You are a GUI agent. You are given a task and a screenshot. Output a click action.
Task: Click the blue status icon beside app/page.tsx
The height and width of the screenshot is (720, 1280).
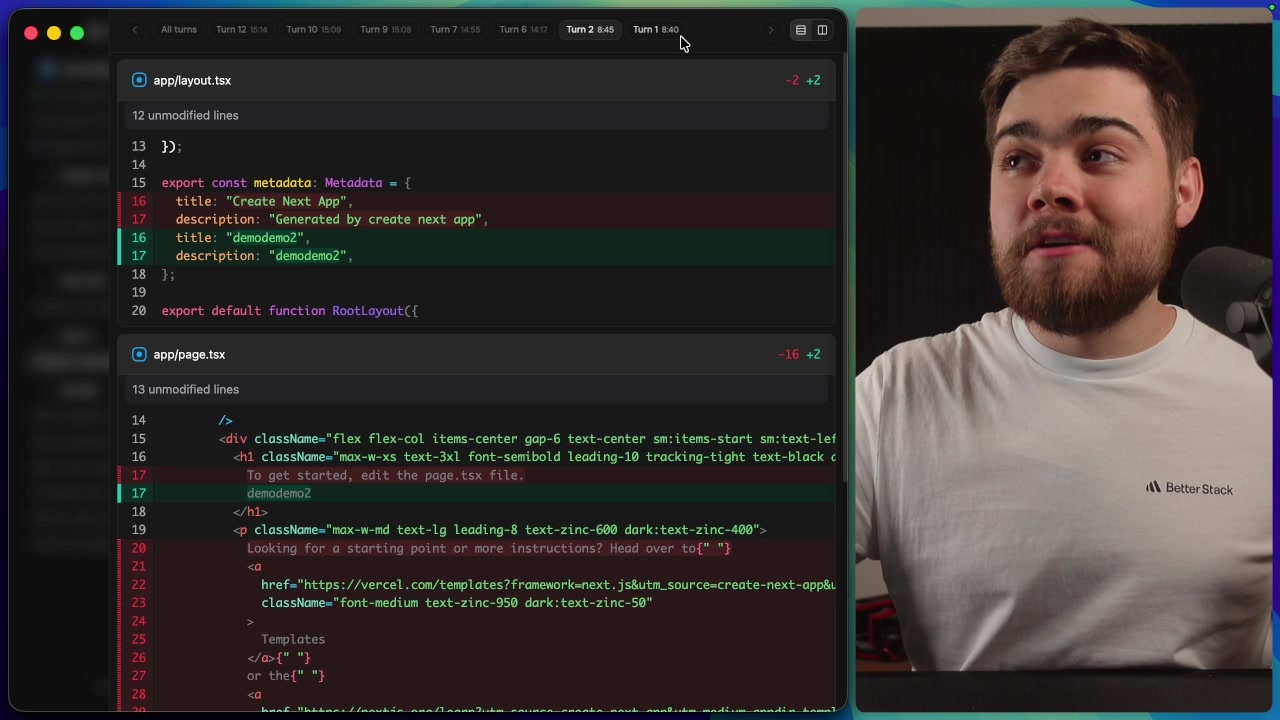click(x=139, y=354)
